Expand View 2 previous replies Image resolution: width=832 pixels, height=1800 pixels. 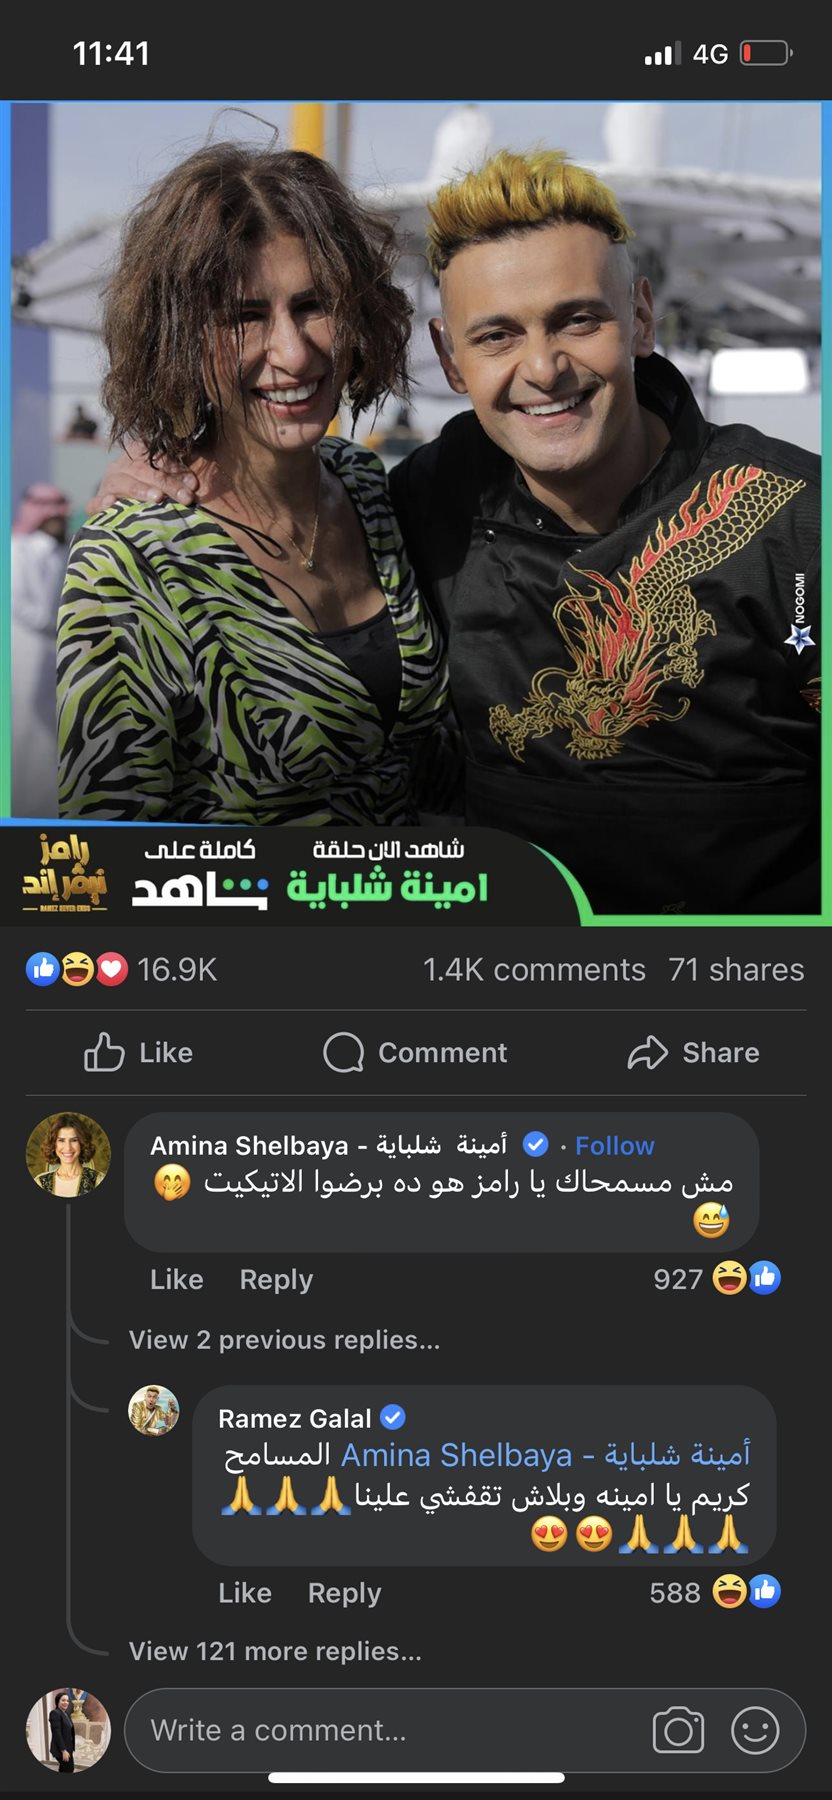point(284,1340)
